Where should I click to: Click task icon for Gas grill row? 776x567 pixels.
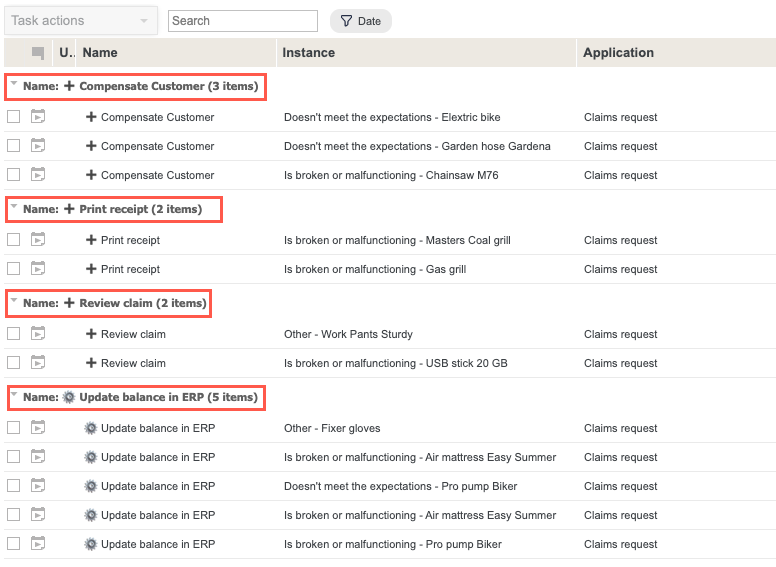coord(38,269)
